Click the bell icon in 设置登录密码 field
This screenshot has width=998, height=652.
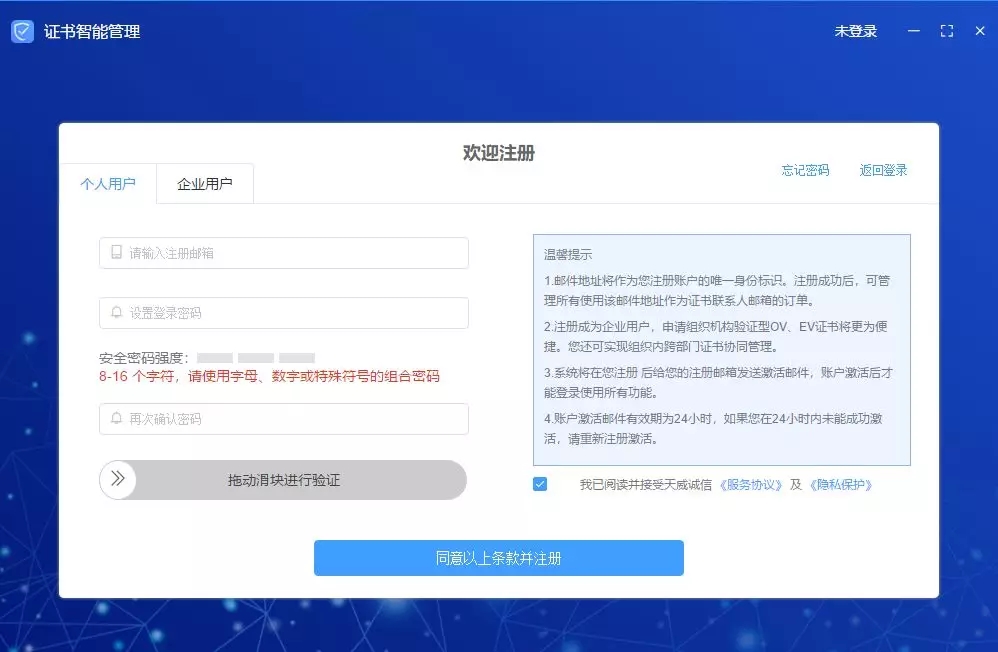(116, 312)
